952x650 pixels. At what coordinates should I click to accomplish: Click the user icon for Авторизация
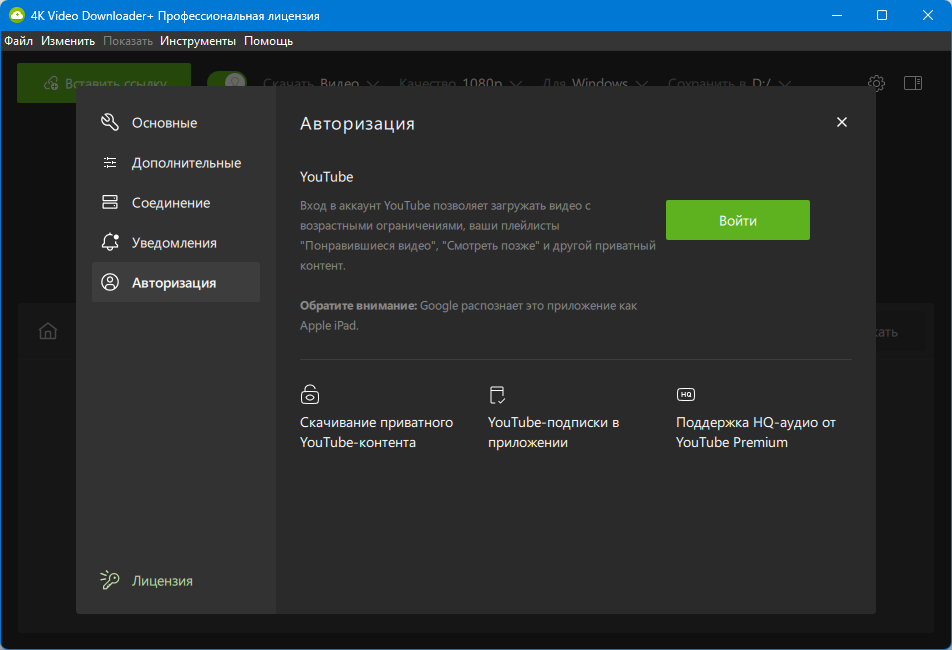tap(110, 282)
